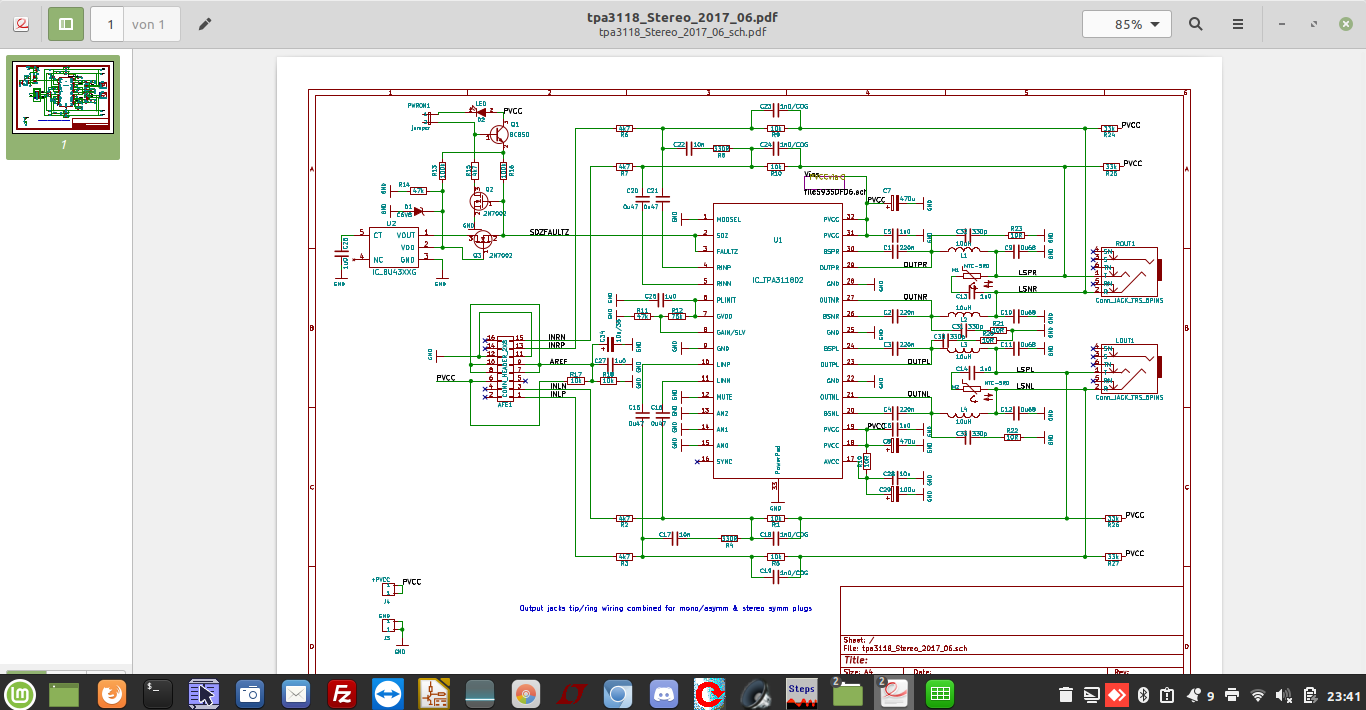1366x710 pixels.
Task: Open the trash icon in system tray
Action: (1066, 695)
